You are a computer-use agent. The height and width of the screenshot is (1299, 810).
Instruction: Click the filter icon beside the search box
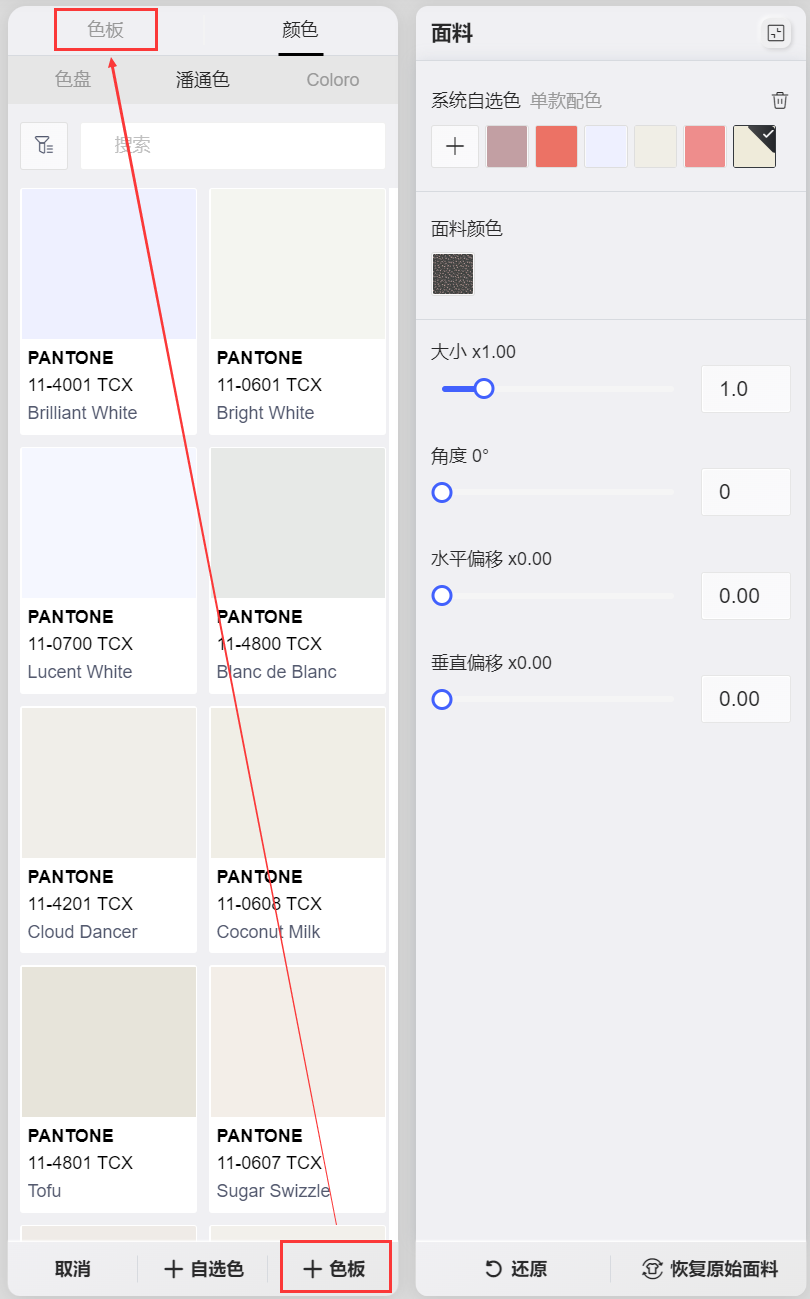(44, 146)
